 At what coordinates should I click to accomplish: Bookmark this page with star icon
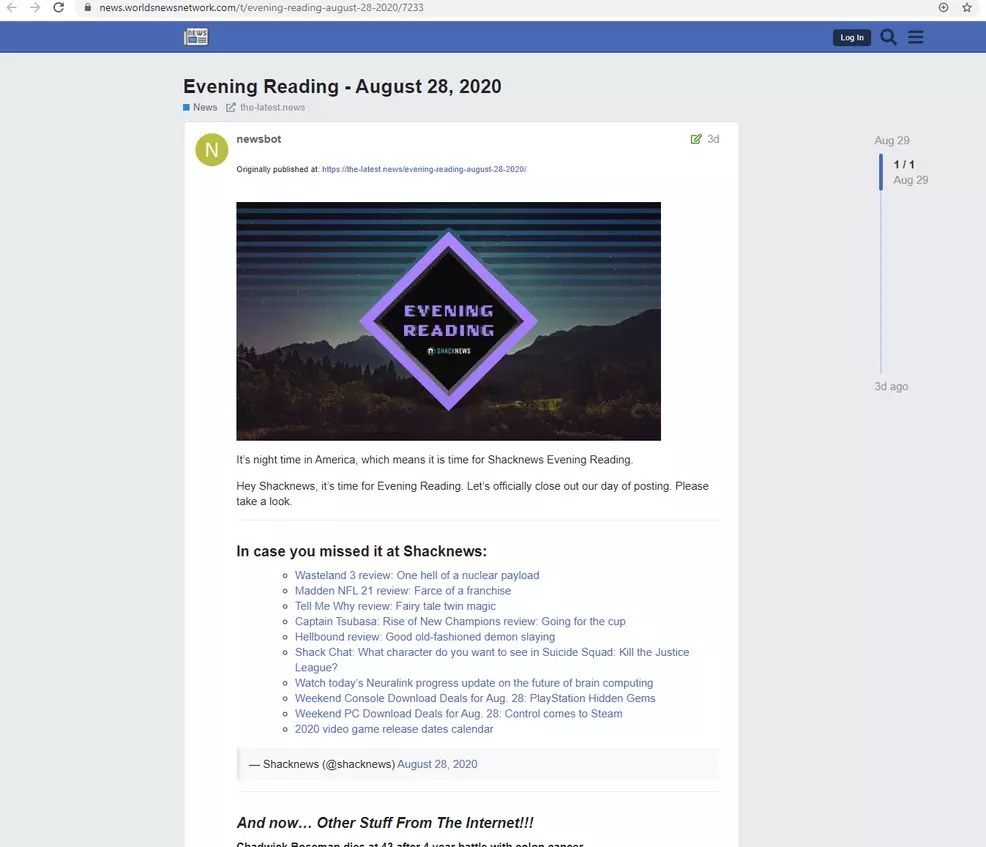point(967,7)
